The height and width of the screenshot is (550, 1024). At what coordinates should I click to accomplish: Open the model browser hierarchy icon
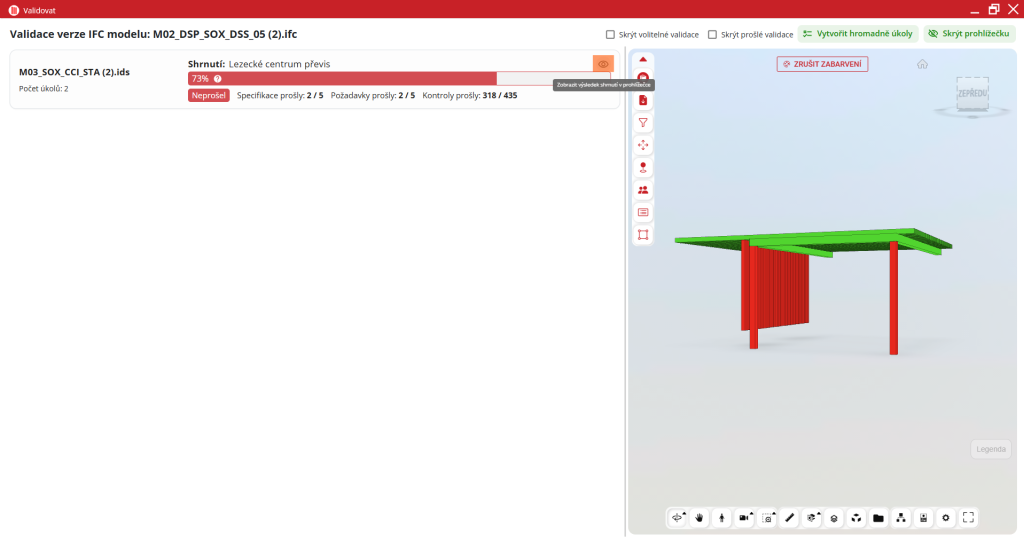[x=901, y=518]
